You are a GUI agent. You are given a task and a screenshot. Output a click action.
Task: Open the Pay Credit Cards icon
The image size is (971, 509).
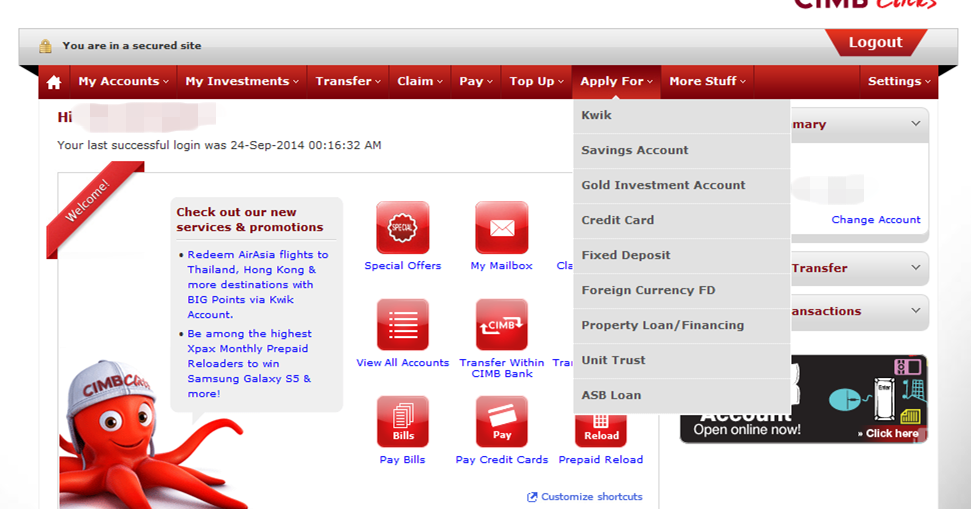[x=502, y=422]
